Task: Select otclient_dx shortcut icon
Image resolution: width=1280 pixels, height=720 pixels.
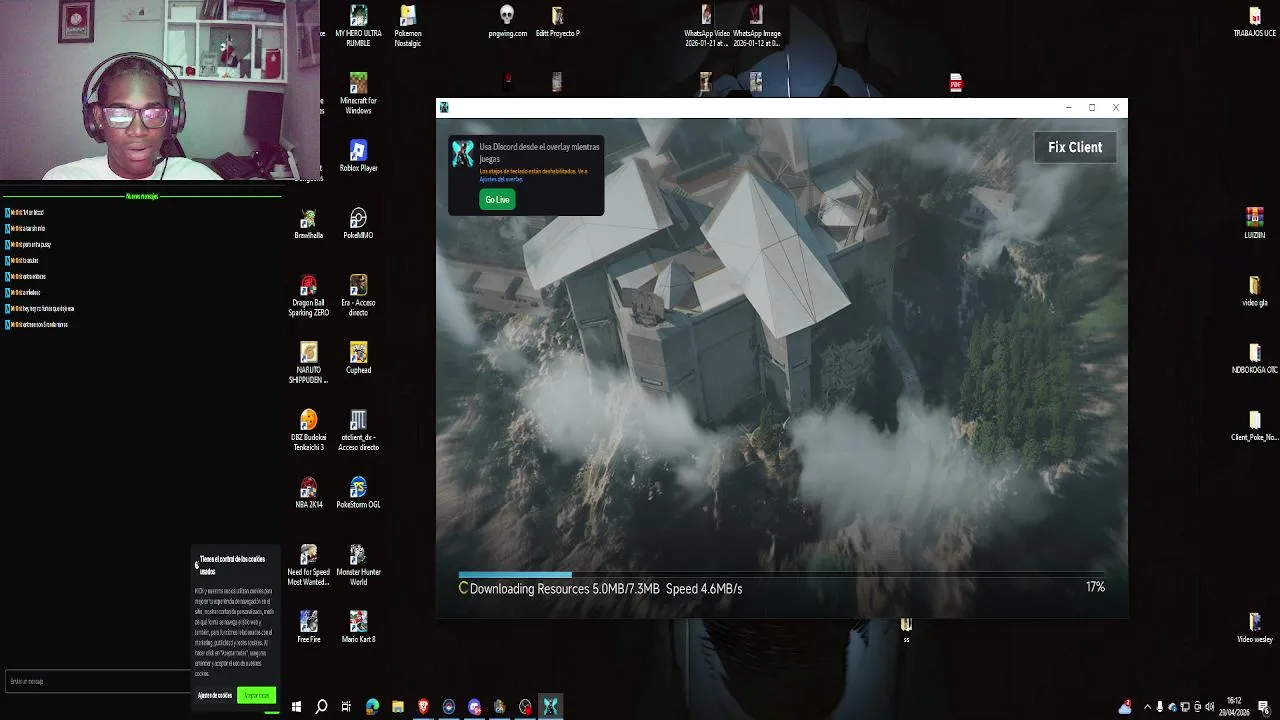Action: (358, 430)
